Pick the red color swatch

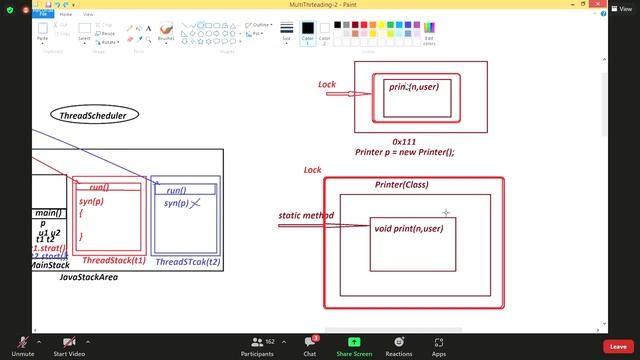(364, 25)
